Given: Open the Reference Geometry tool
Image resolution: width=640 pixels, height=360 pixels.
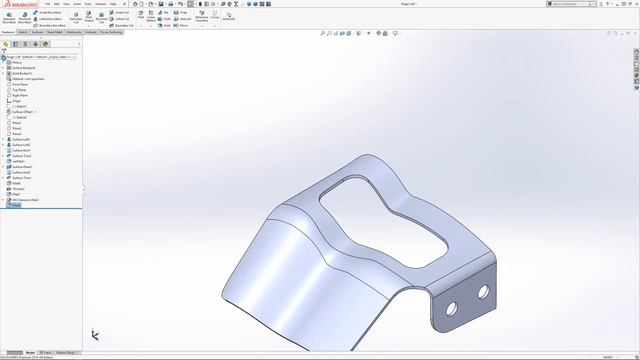Looking at the screenshot, I should (202, 16).
